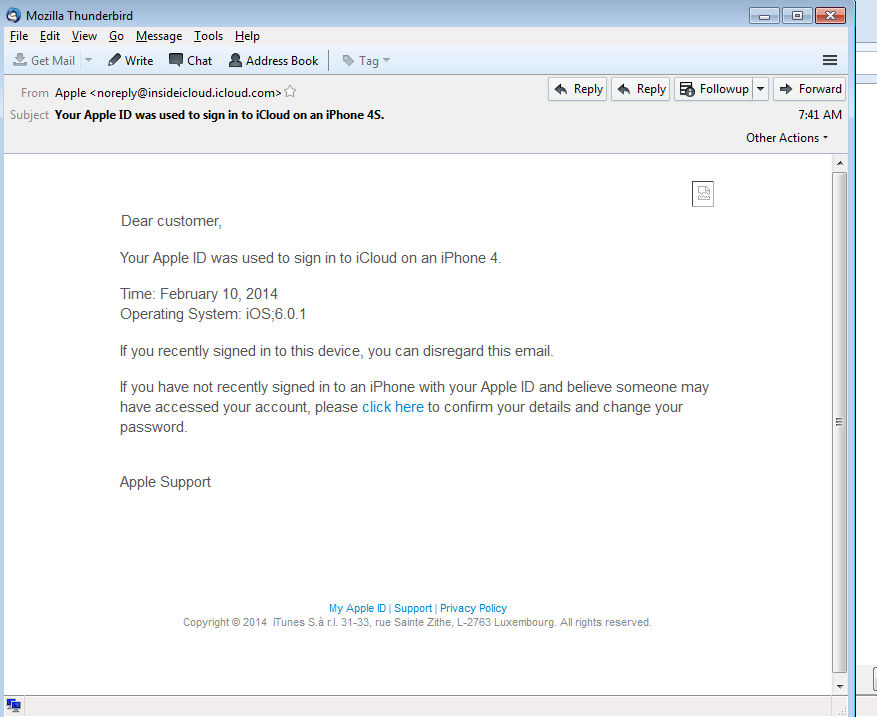
Task: Minimize the Thunderbird window
Action: click(764, 16)
